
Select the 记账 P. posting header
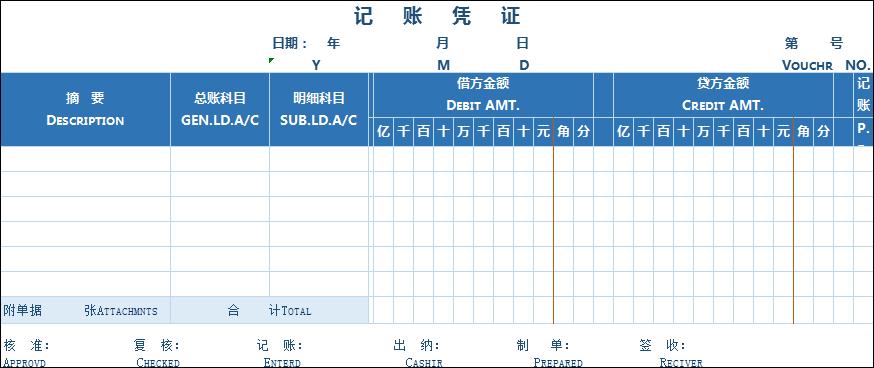click(863, 109)
